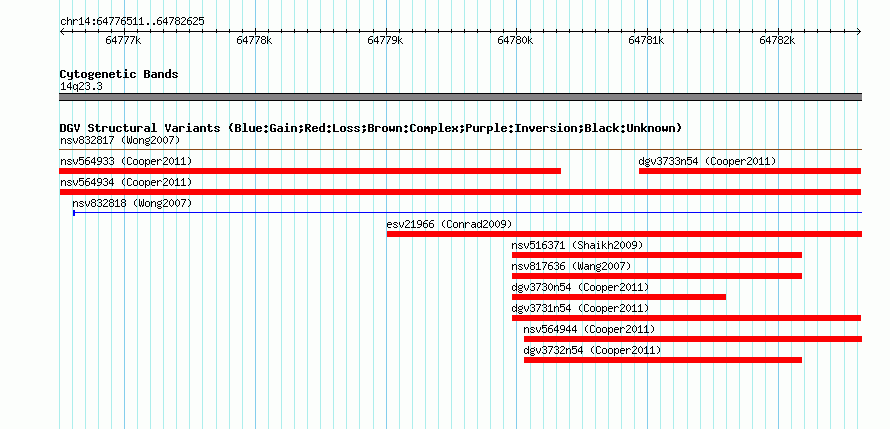Open the nsv564934 (Cooper2011) label

click(126, 182)
